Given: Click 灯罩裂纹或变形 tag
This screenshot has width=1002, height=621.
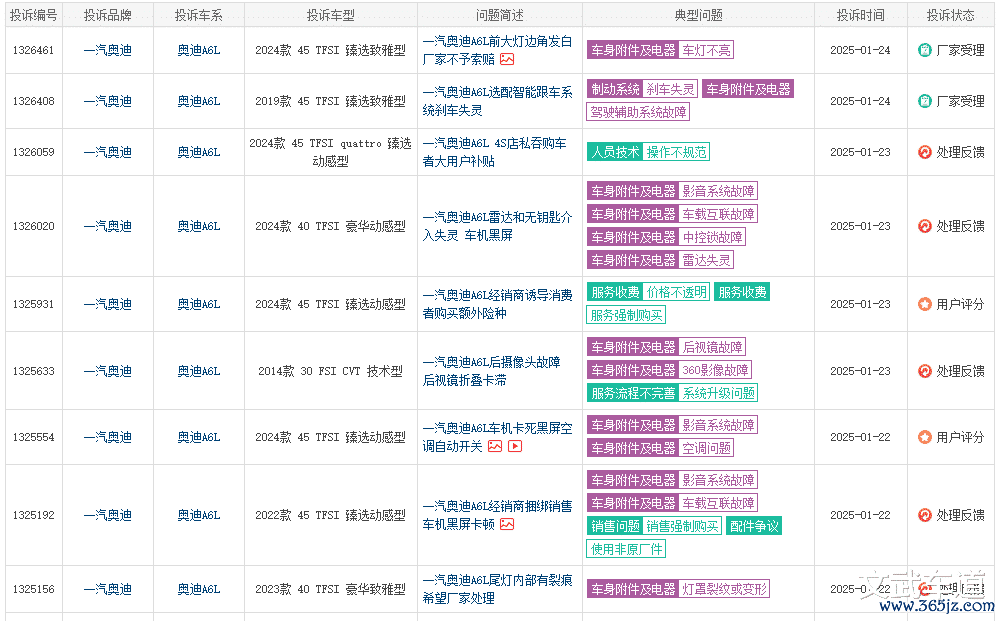Looking at the screenshot, I should pyautogui.click(x=724, y=588).
